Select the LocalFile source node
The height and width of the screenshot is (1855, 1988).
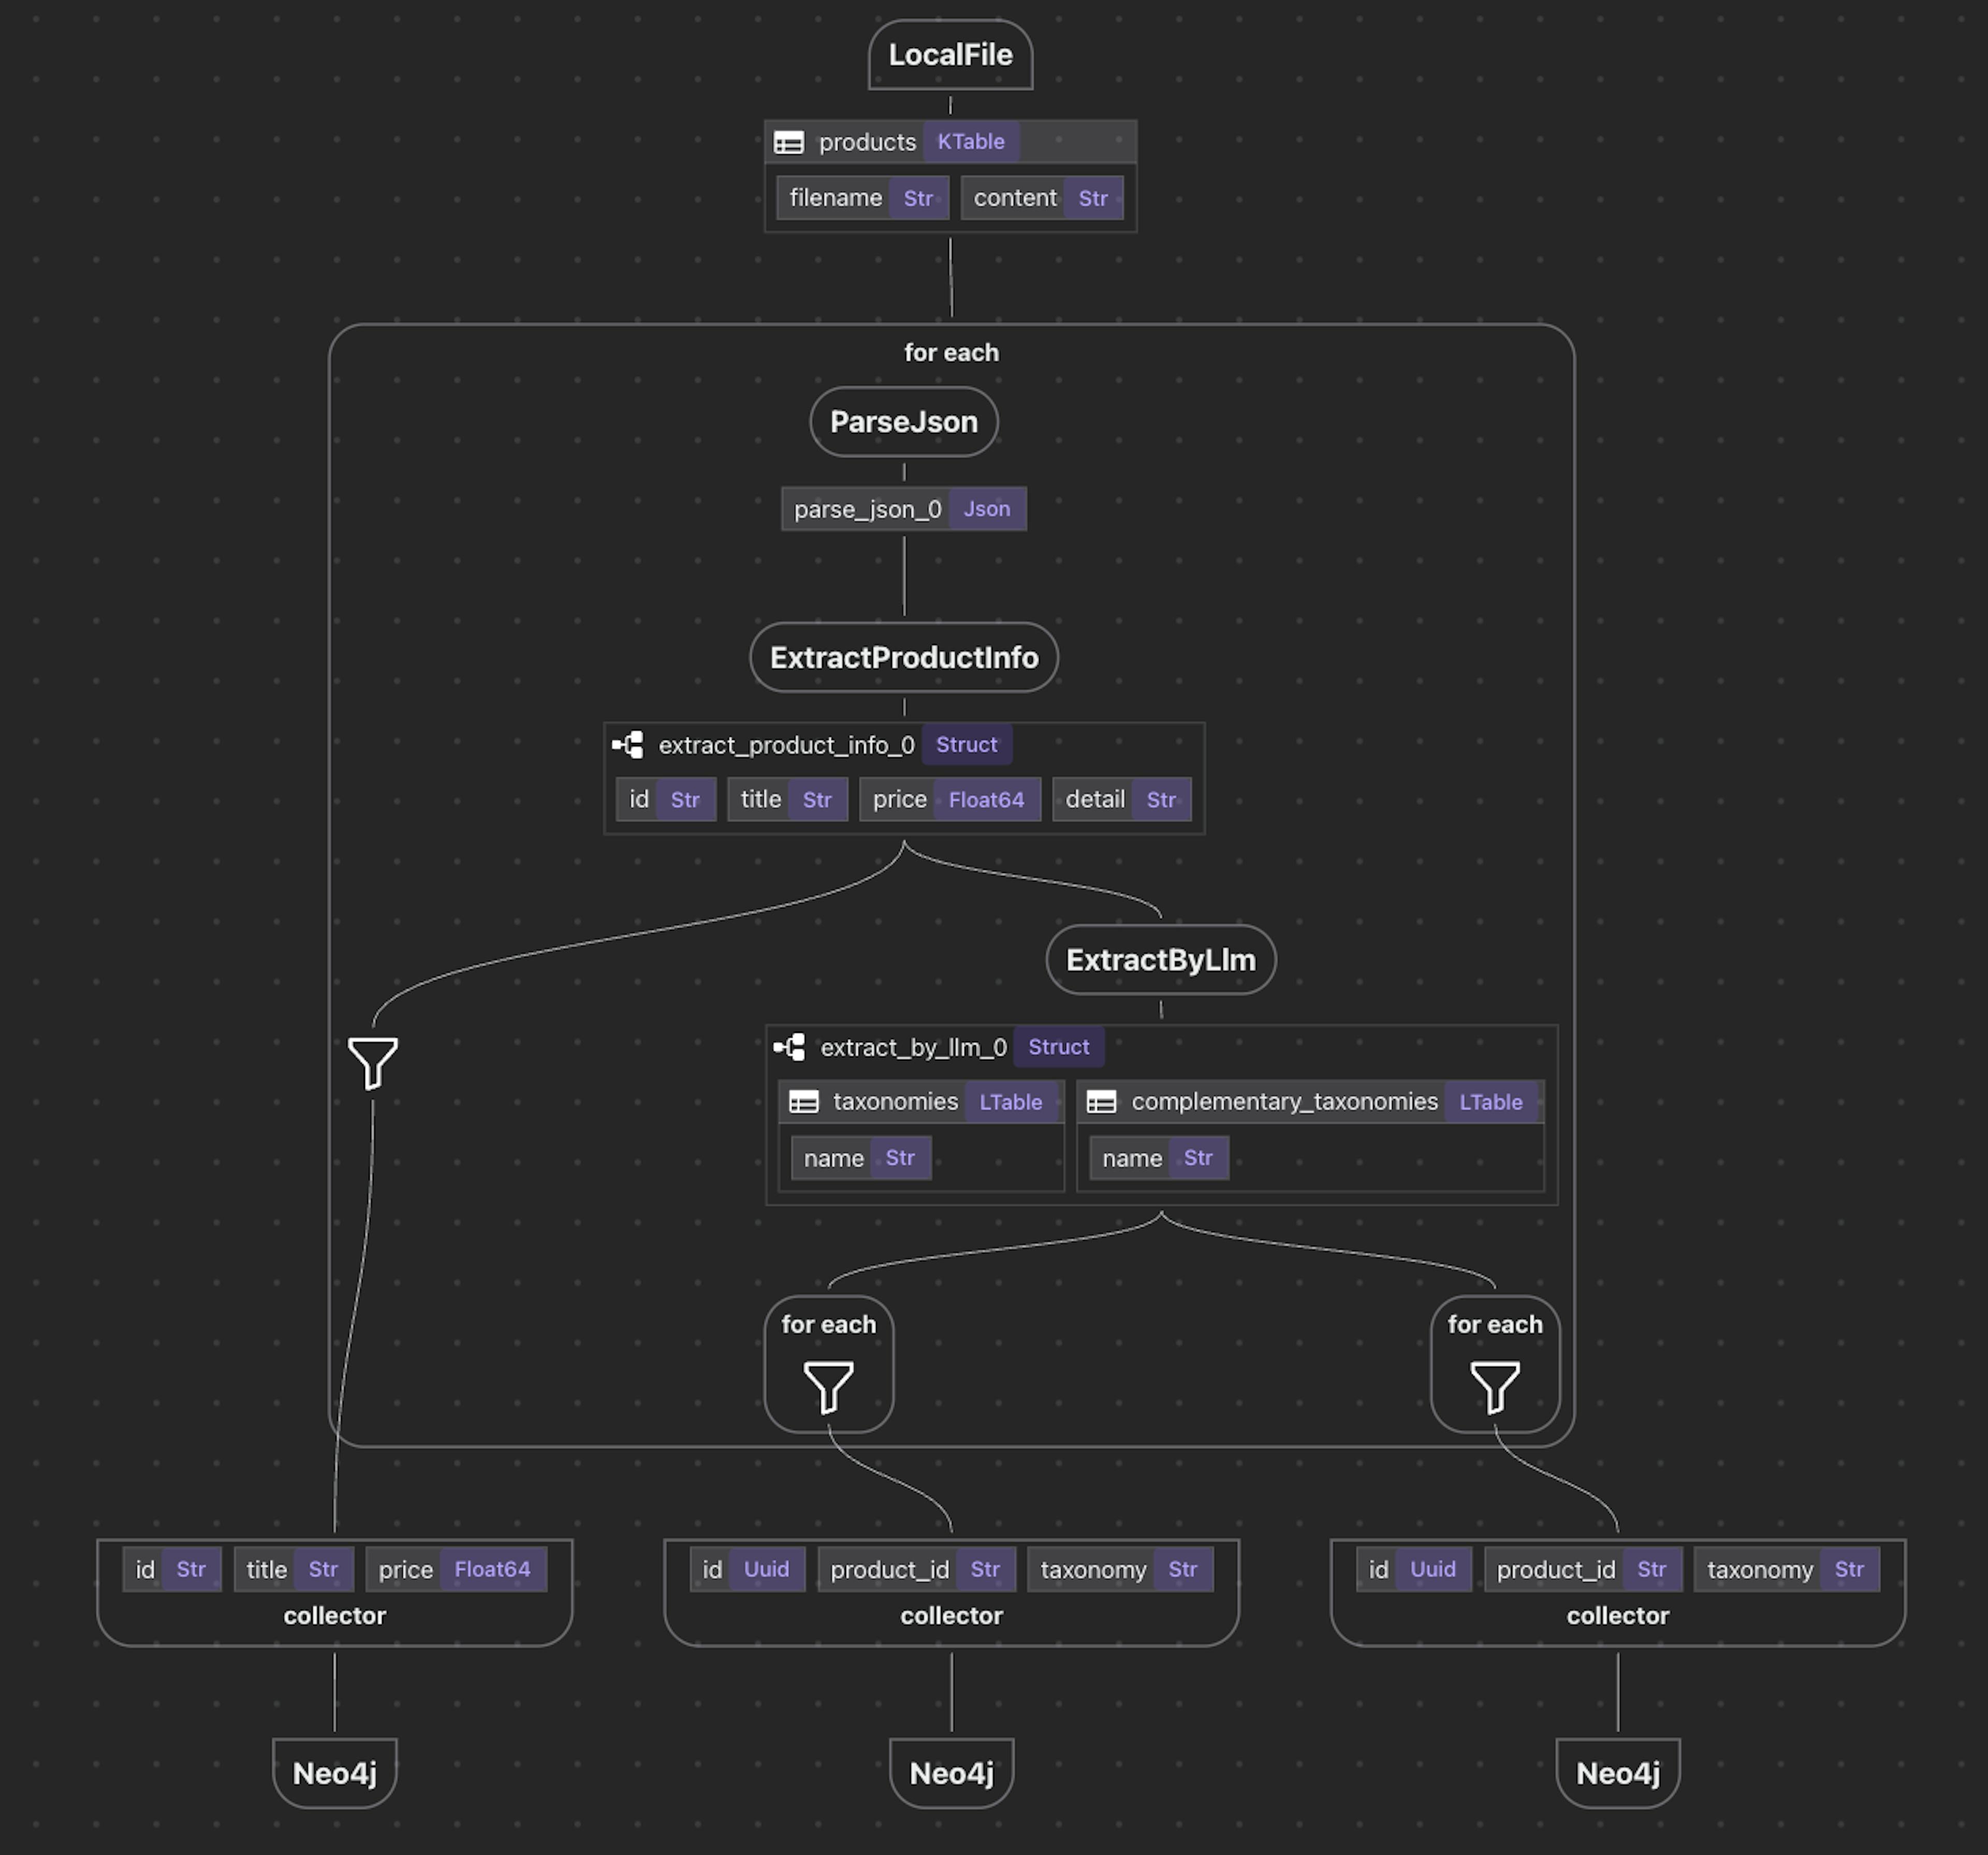[x=950, y=55]
